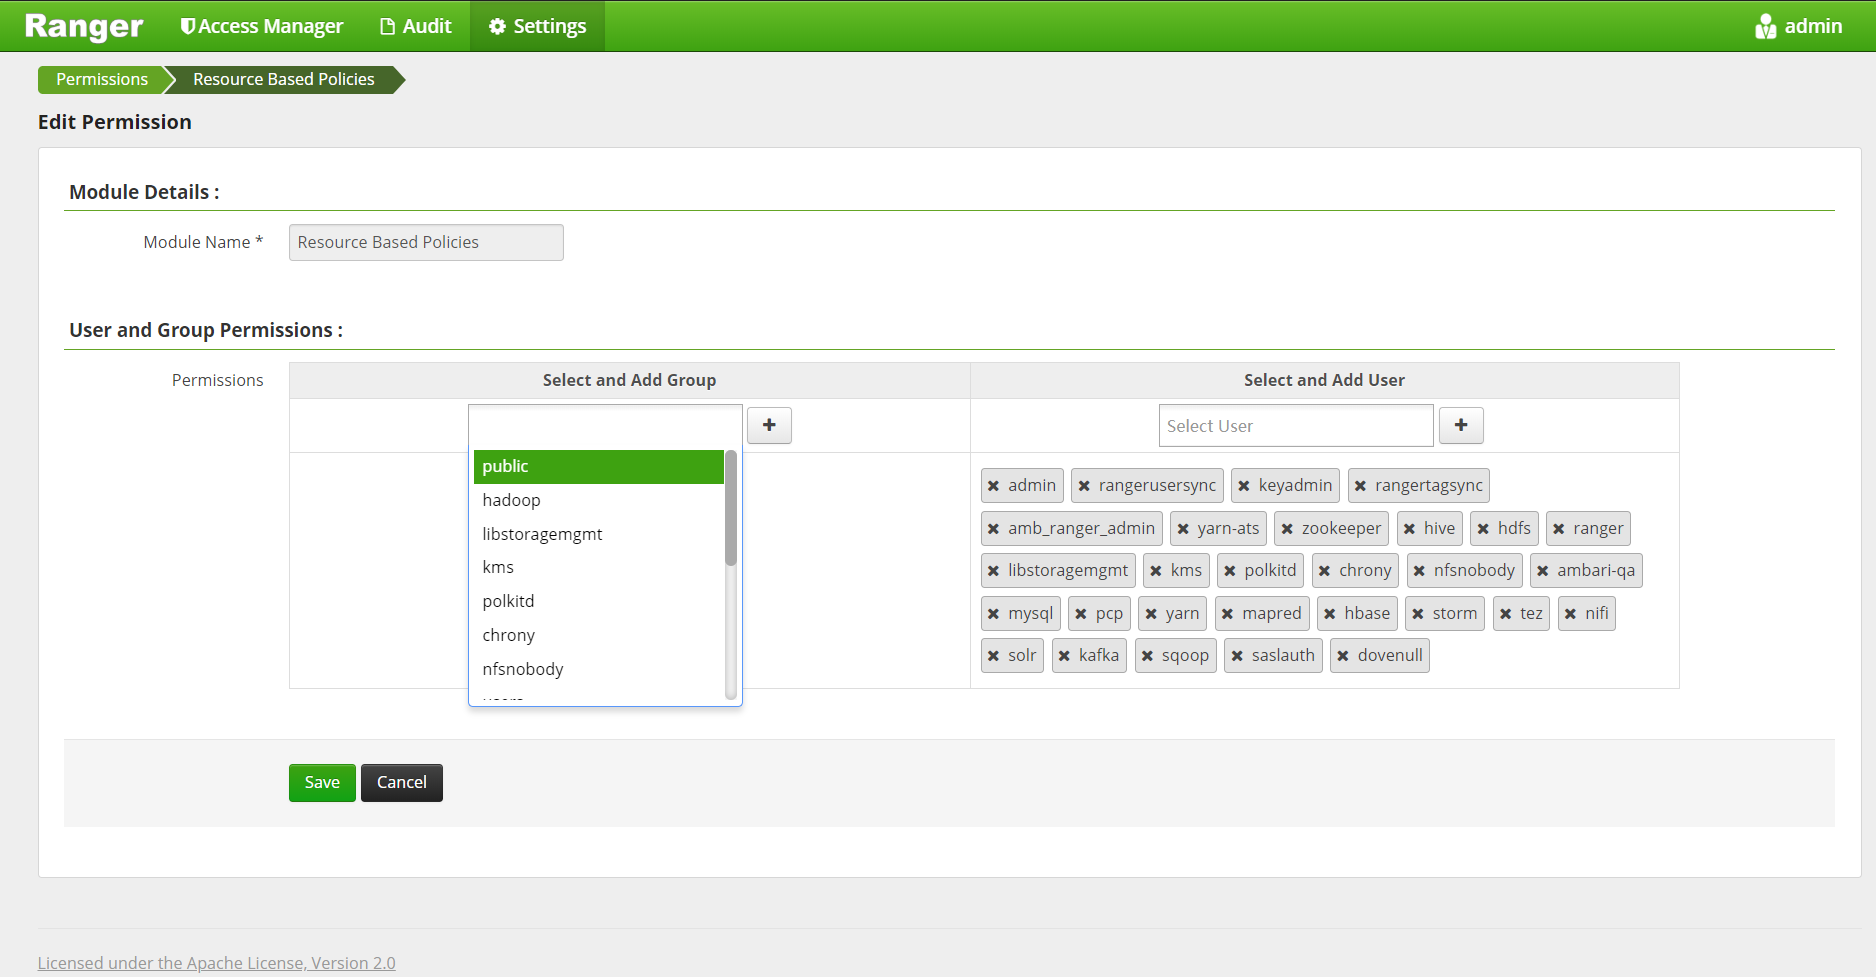Select "public" from the group dropdown
The width and height of the screenshot is (1876, 977).
(598, 466)
